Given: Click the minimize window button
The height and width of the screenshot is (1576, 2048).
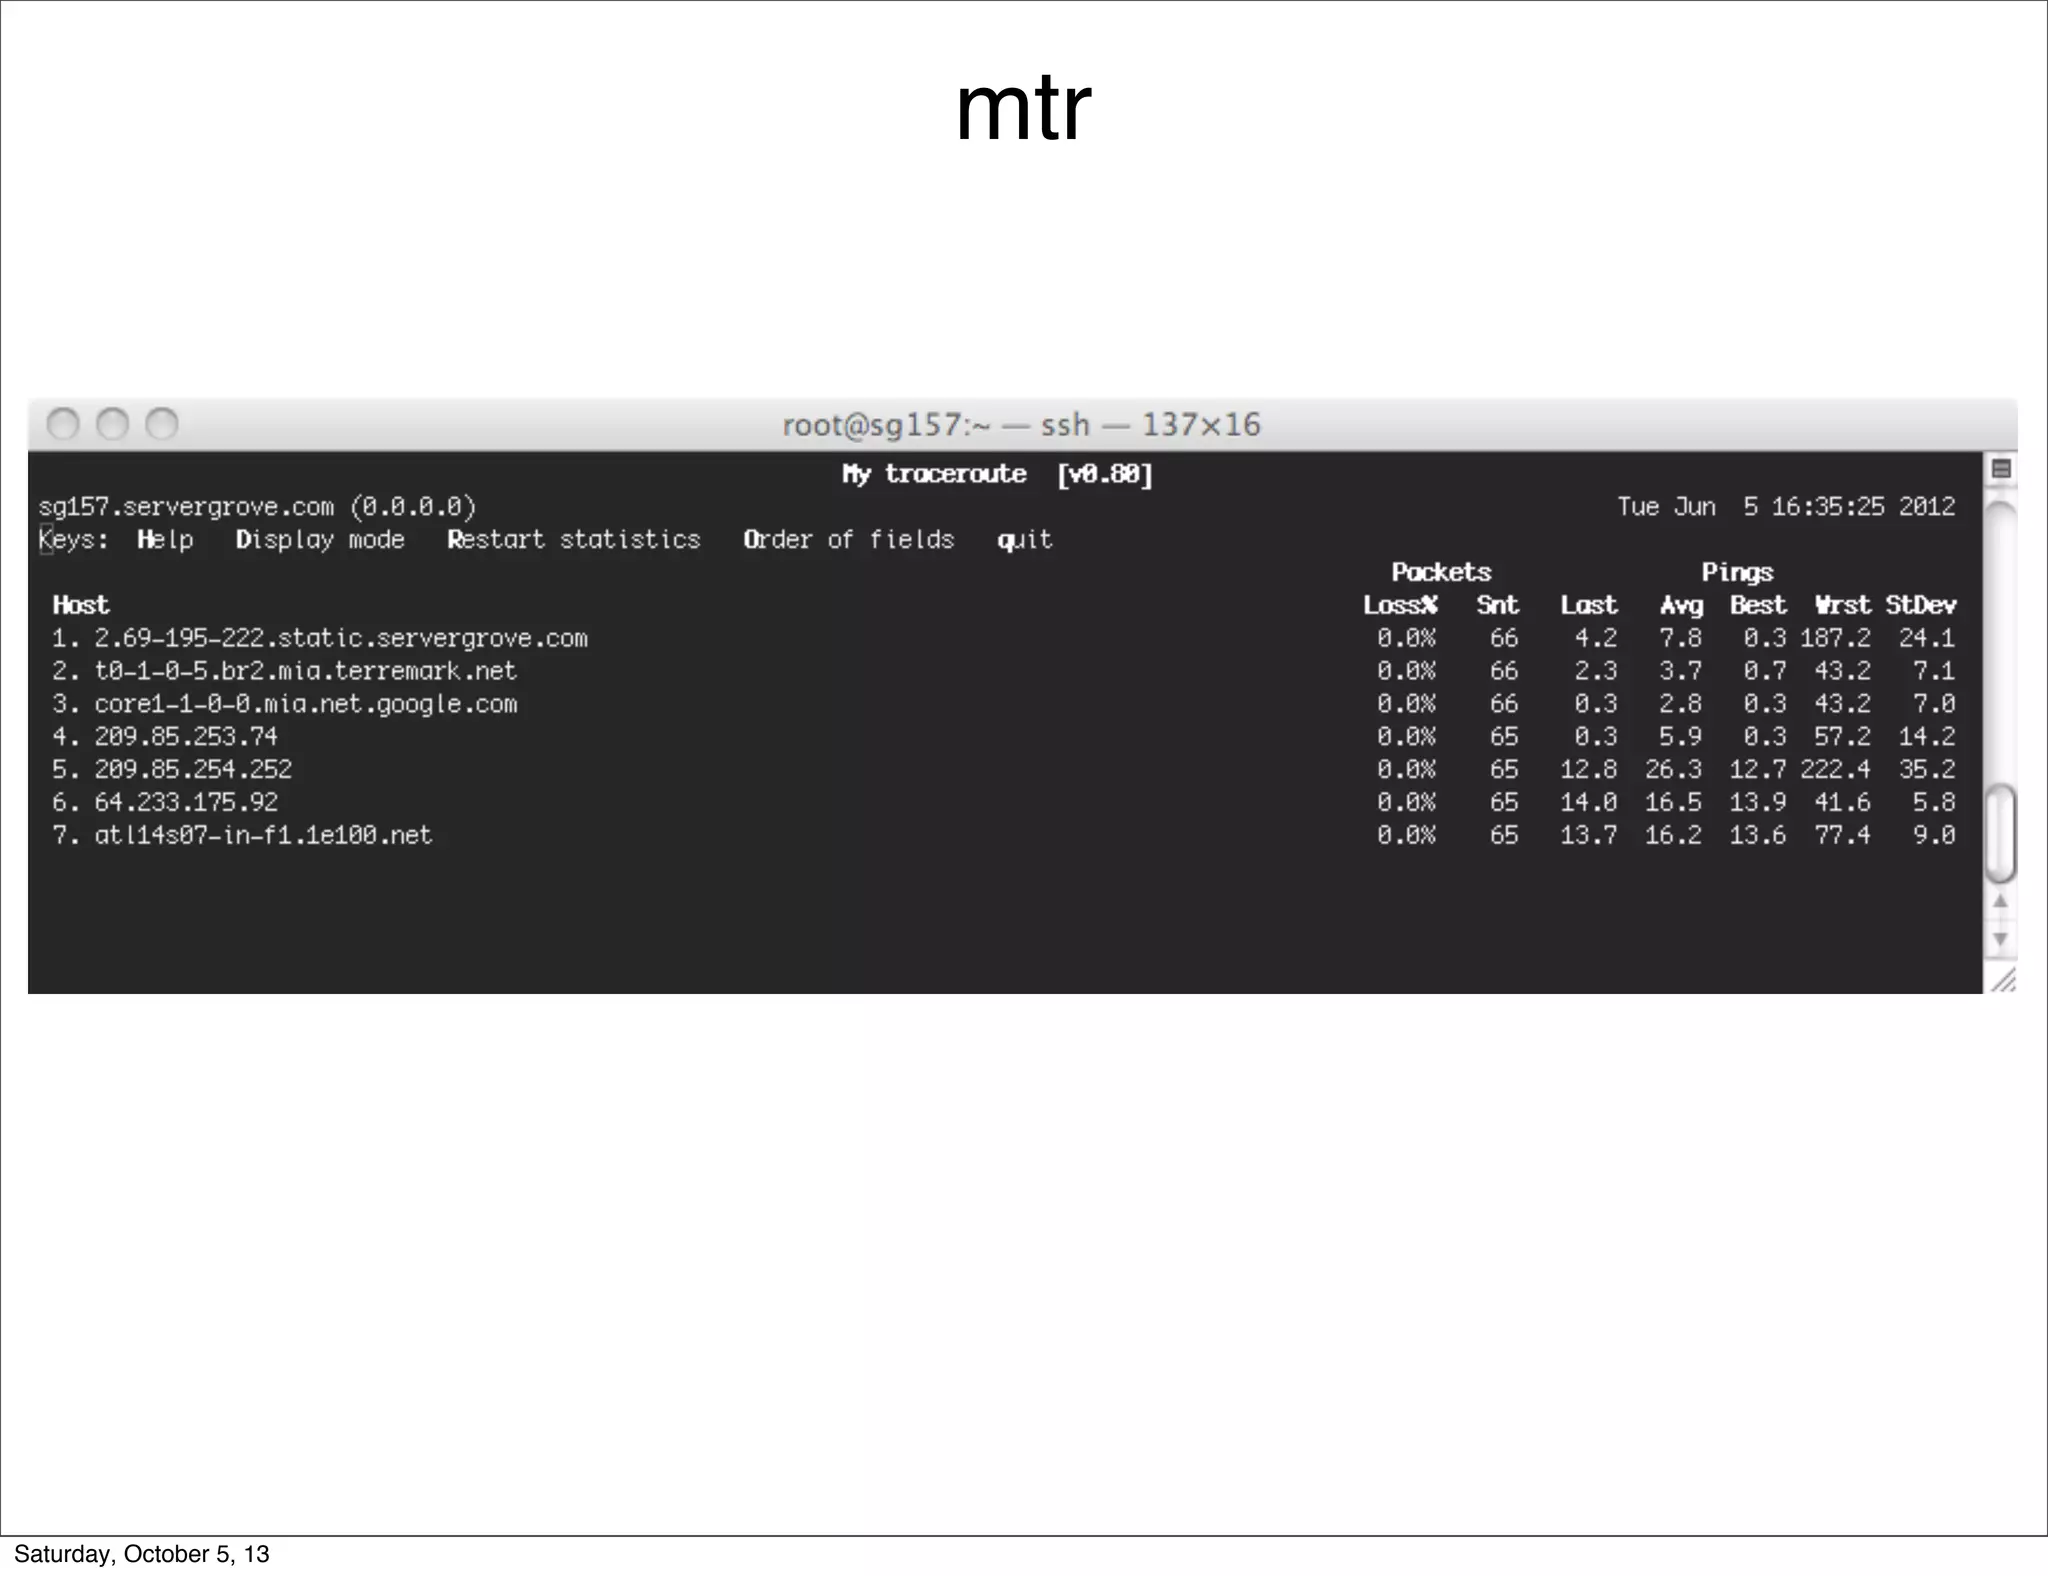Looking at the screenshot, I should point(112,424).
